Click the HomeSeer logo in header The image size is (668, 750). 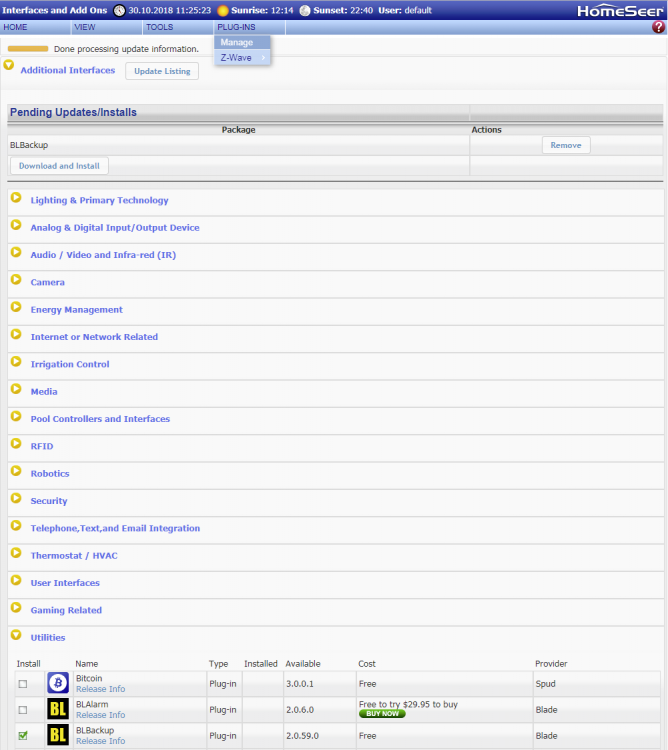[620, 10]
